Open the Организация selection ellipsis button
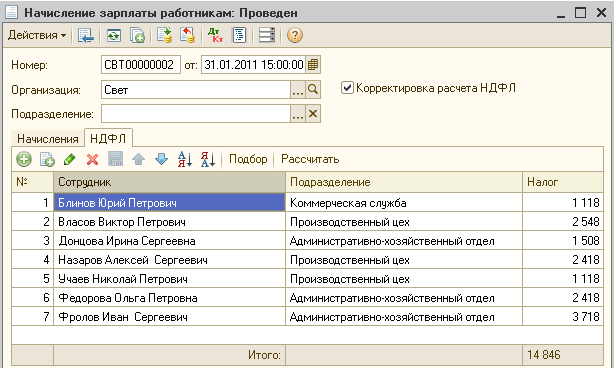614x368 pixels. click(298, 90)
